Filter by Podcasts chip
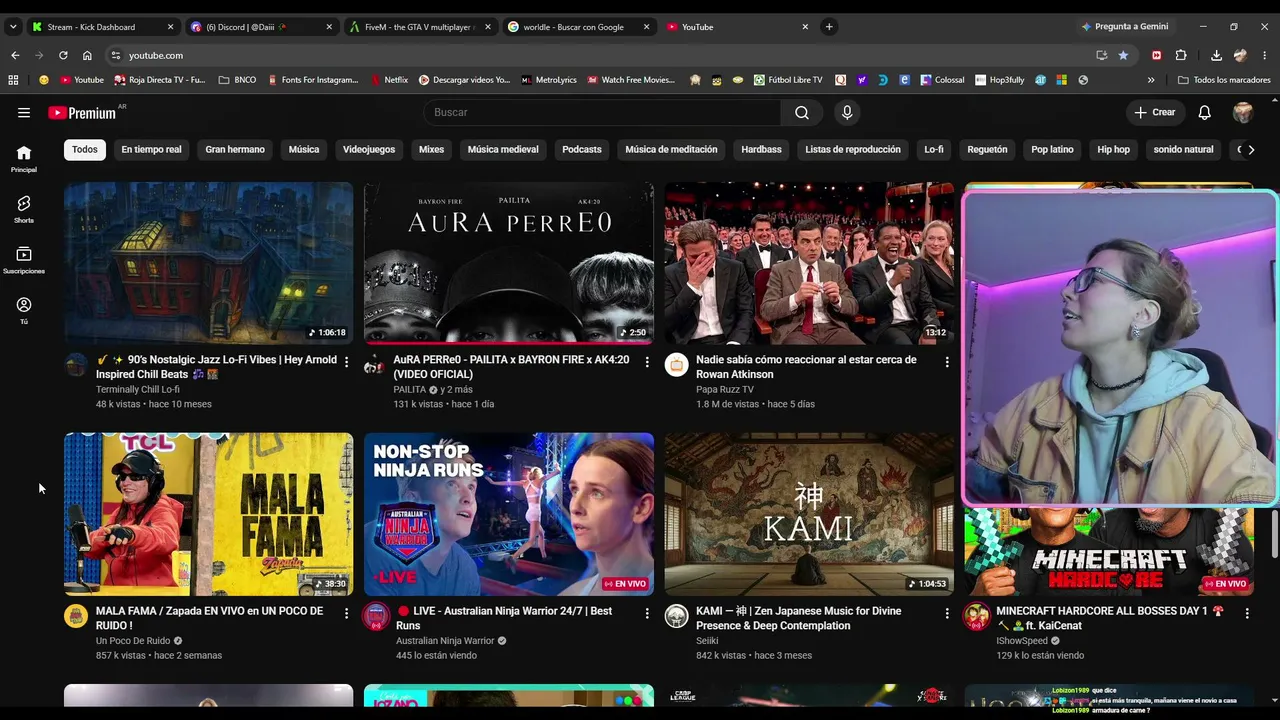Viewport: 1280px width, 720px height. pos(582,150)
